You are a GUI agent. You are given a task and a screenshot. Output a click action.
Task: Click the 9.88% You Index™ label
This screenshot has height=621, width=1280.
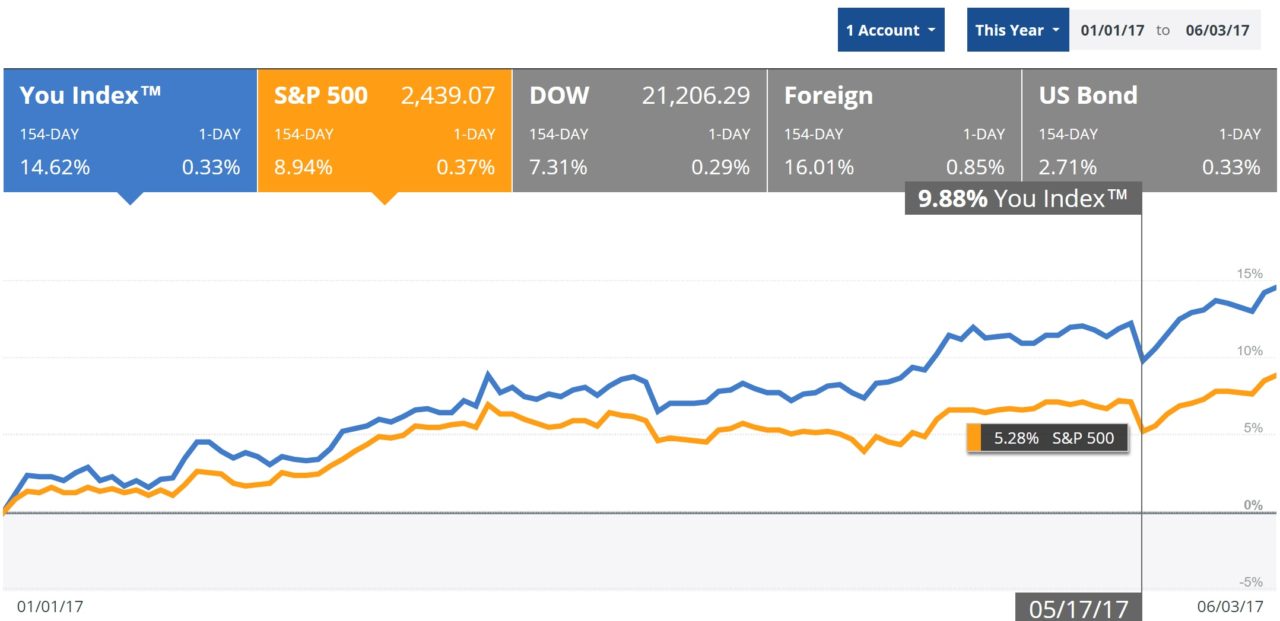(x=1022, y=198)
